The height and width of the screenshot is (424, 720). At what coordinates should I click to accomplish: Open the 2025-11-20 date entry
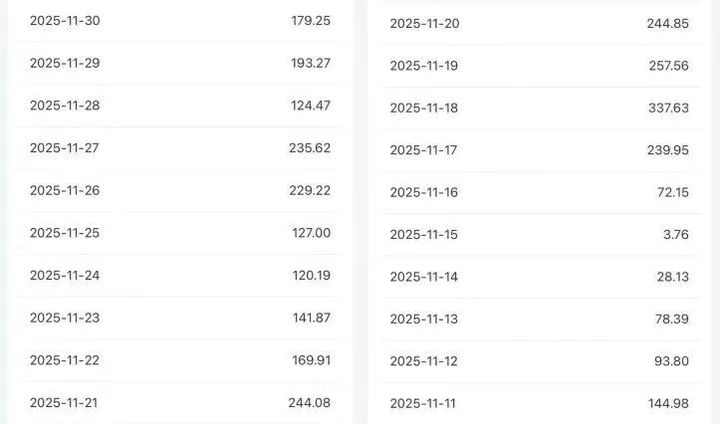tap(424, 23)
